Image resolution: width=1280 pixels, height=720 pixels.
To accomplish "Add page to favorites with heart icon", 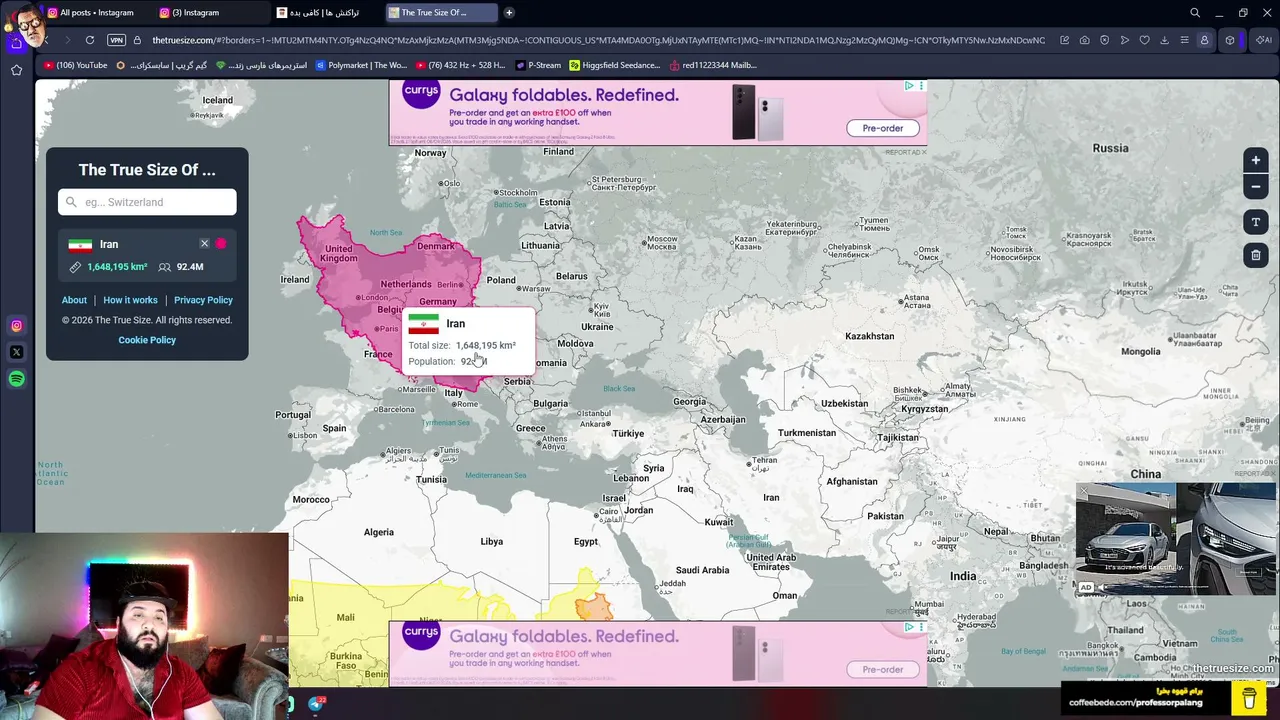I will 1144,40.
